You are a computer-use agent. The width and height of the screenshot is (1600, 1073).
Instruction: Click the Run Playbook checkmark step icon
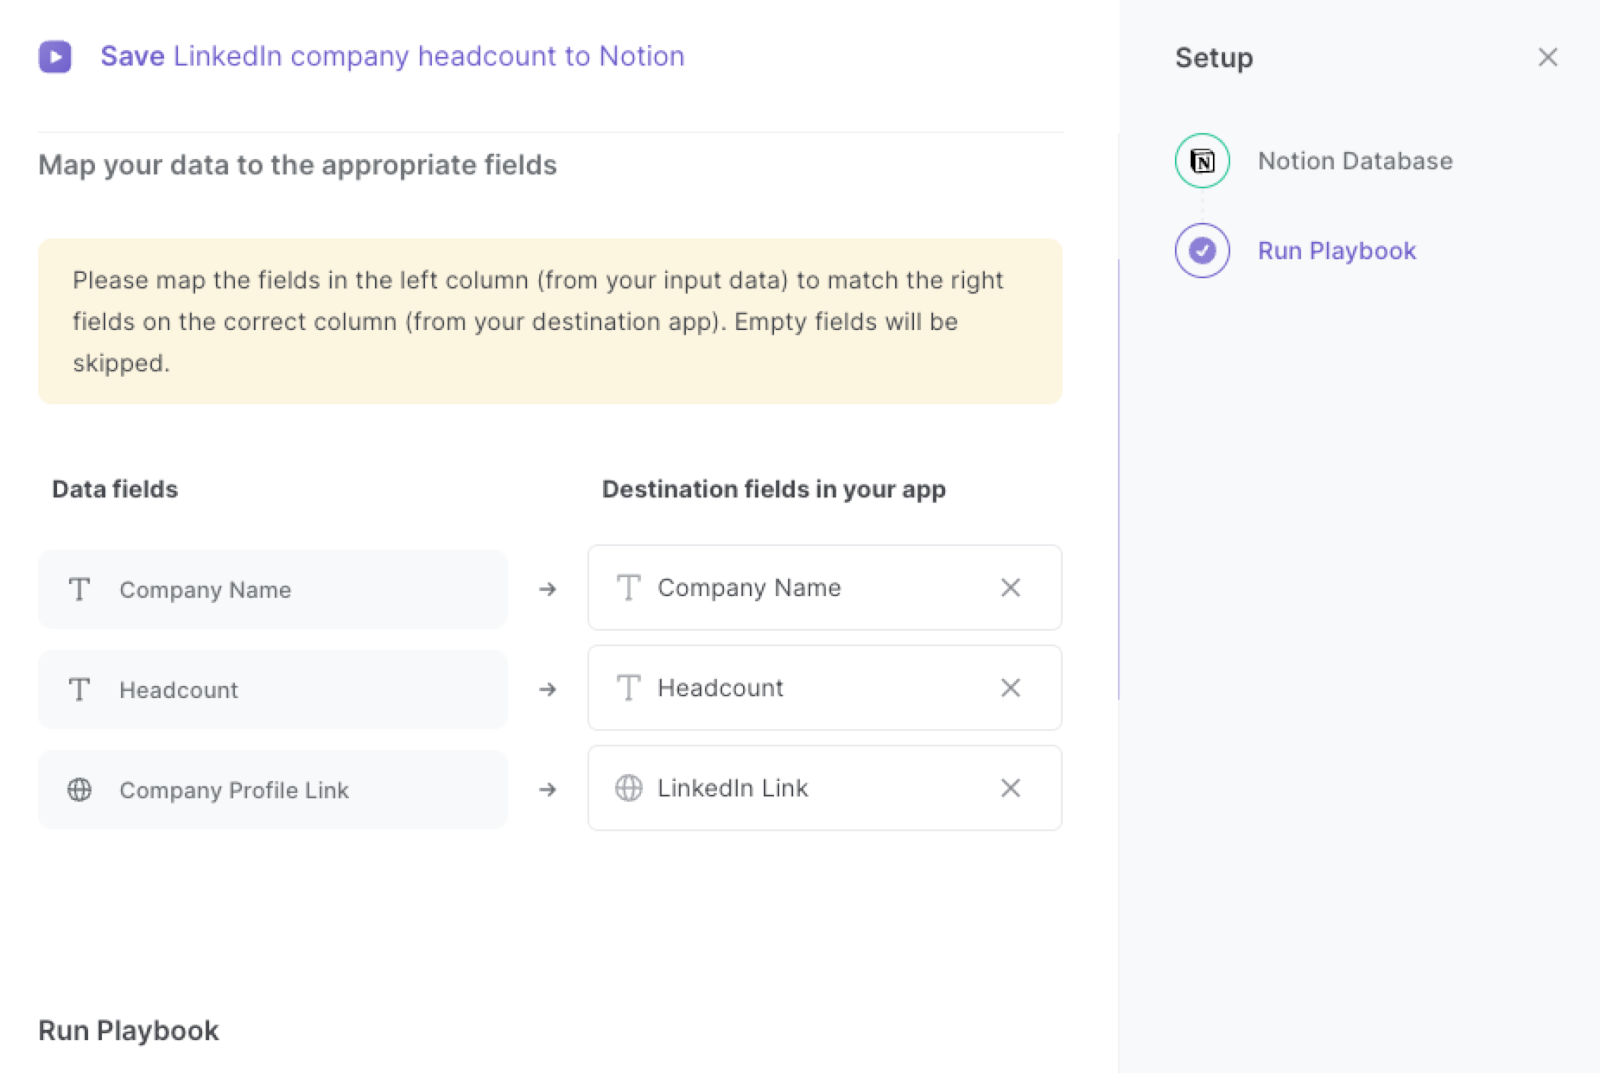tap(1202, 250)
